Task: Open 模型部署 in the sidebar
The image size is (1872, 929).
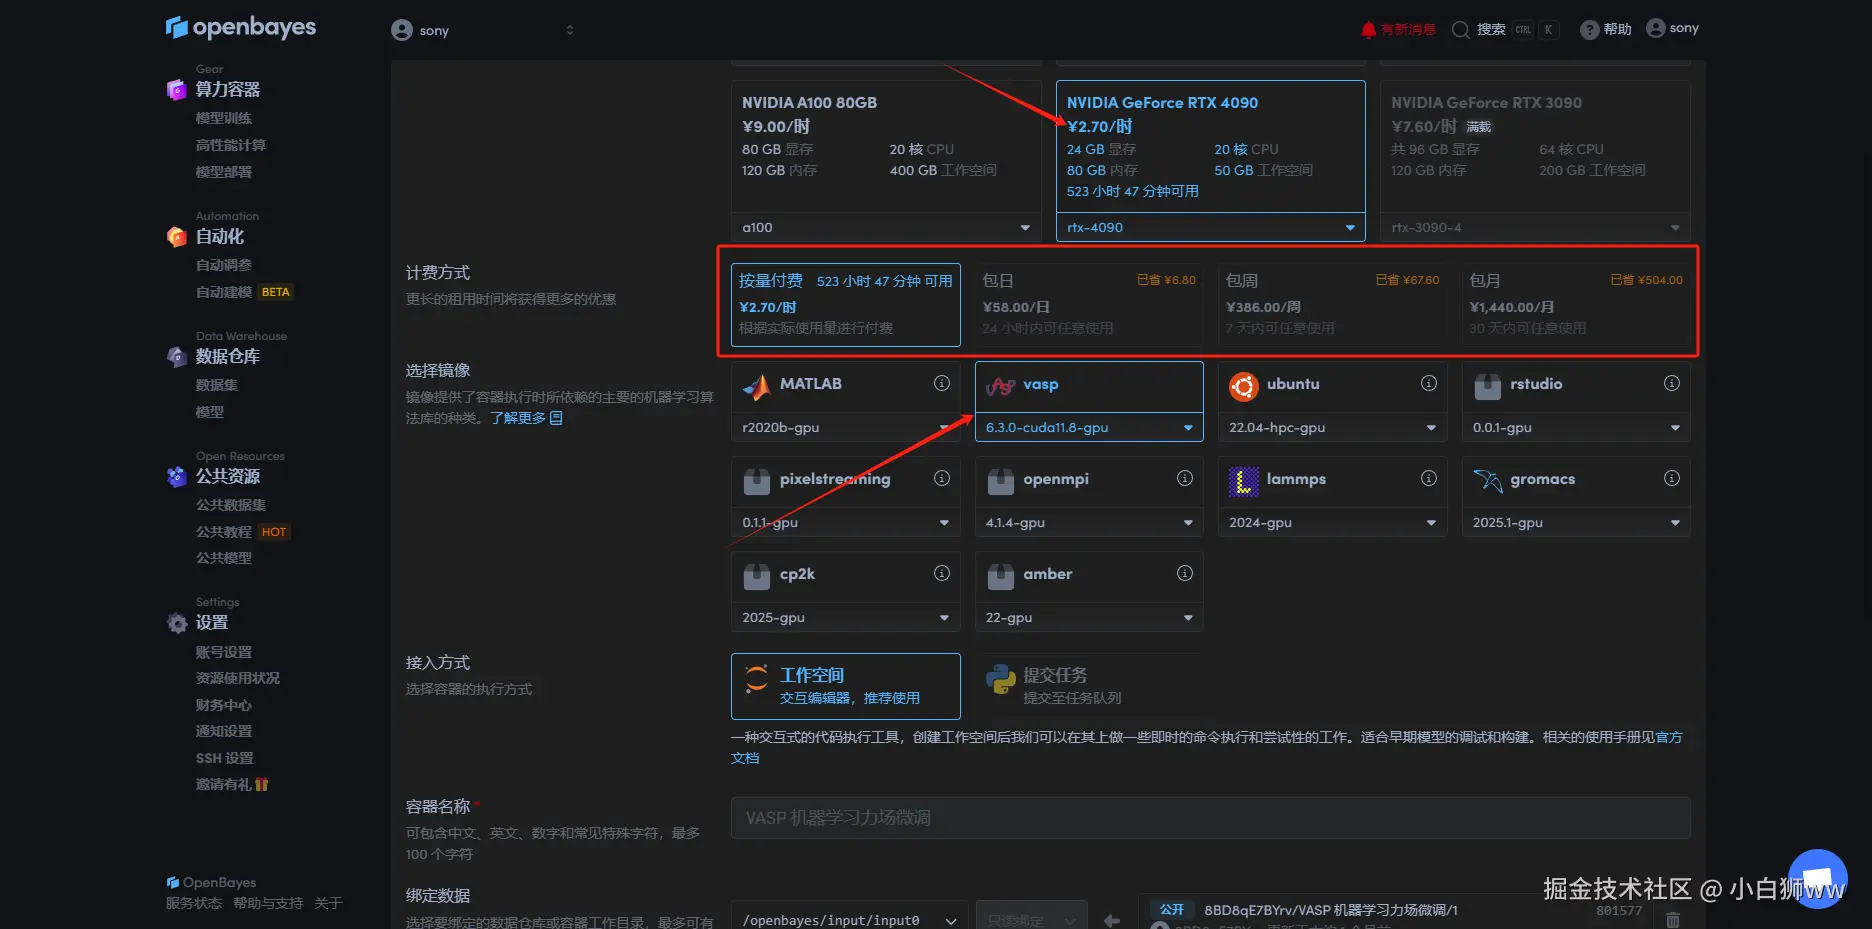Action: (224, 172)
